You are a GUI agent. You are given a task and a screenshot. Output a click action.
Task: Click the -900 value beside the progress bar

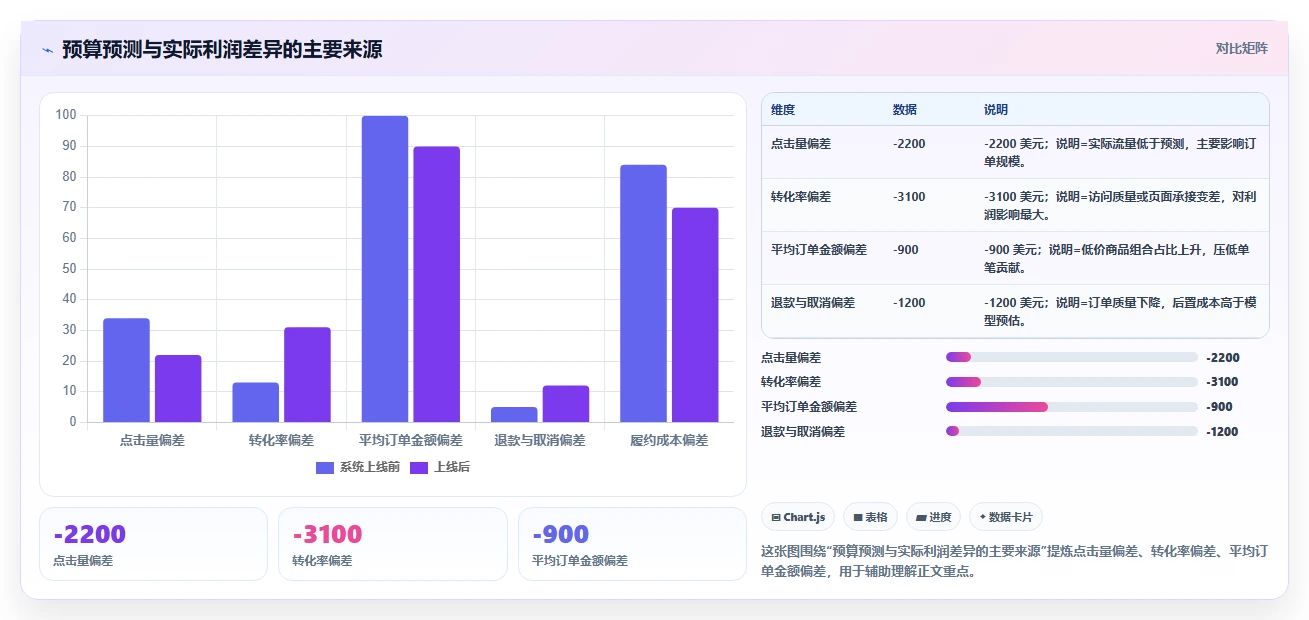point(1220,407)
